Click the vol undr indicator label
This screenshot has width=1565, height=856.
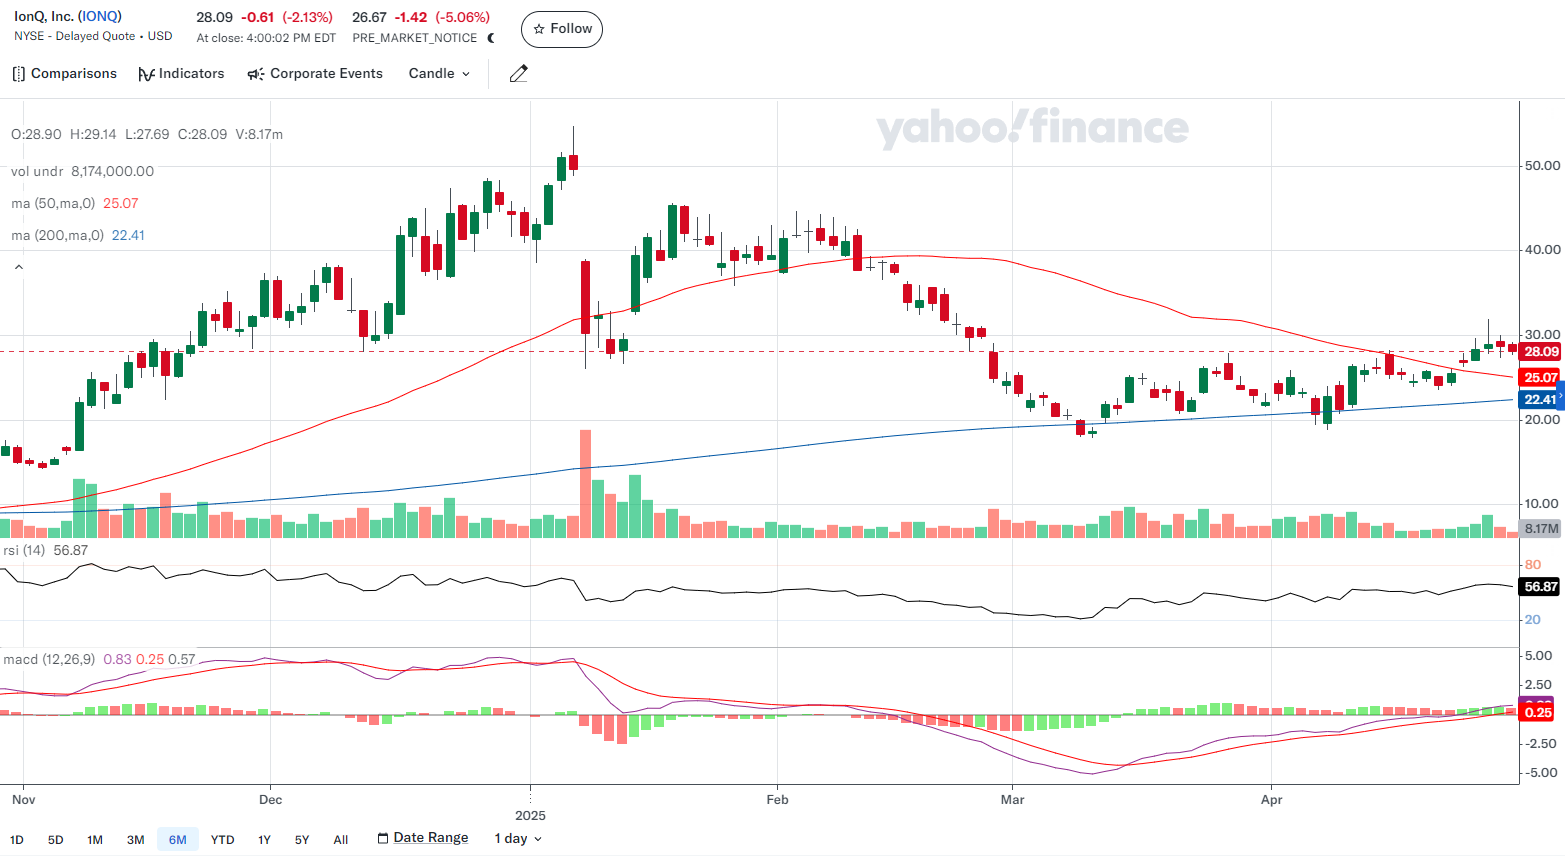[x=37, y=171]
